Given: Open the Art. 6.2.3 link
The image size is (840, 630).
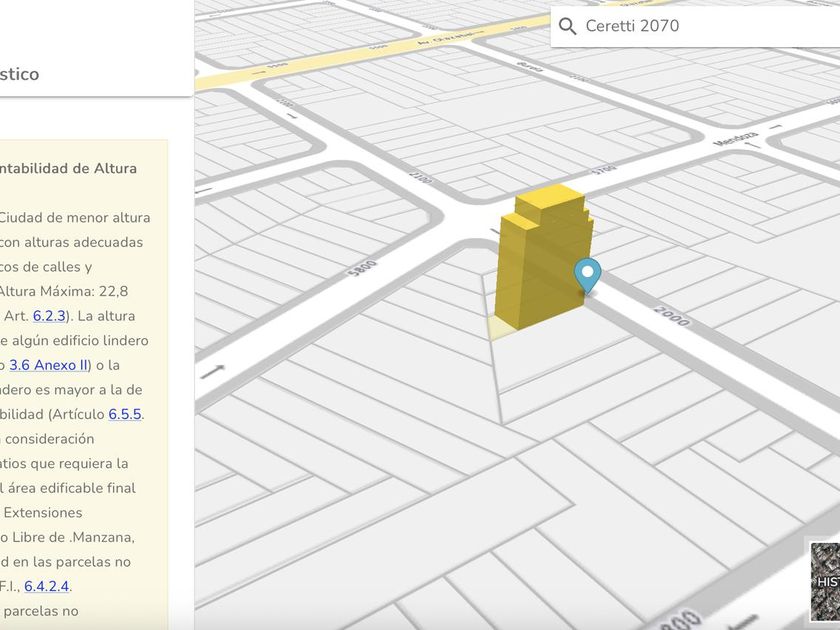Looking at the screenshot, I should pyautogui.click(x=49, y=316).
